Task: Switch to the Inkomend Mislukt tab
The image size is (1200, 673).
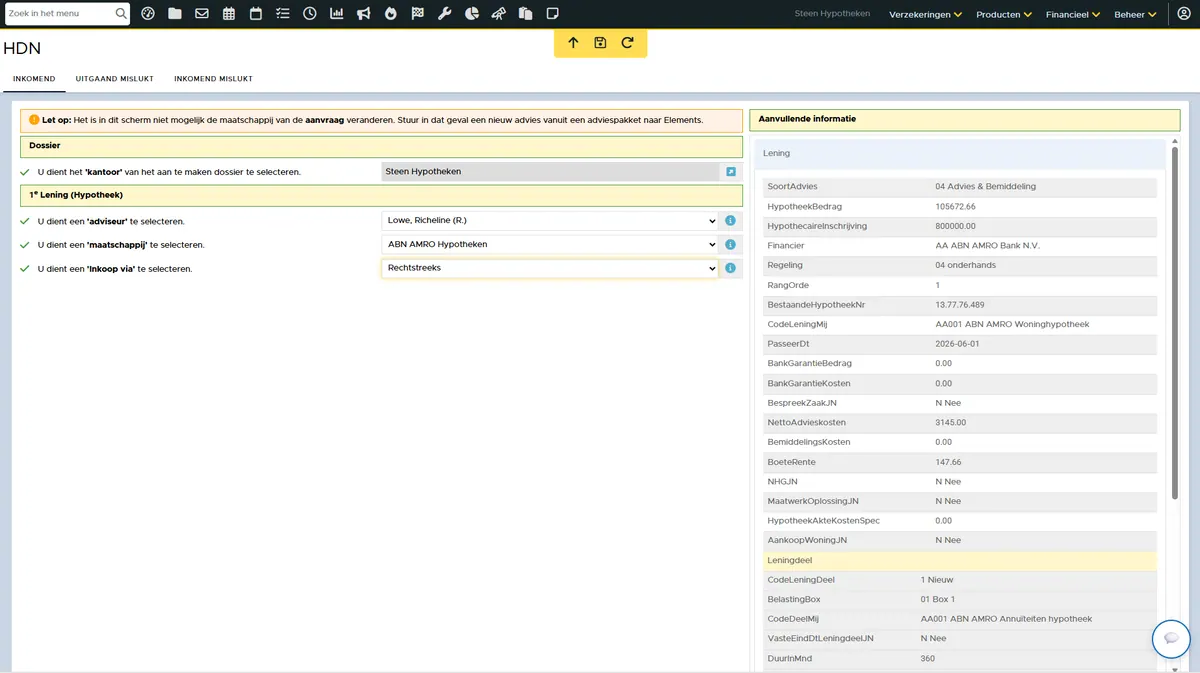Action: click(213, 79)
